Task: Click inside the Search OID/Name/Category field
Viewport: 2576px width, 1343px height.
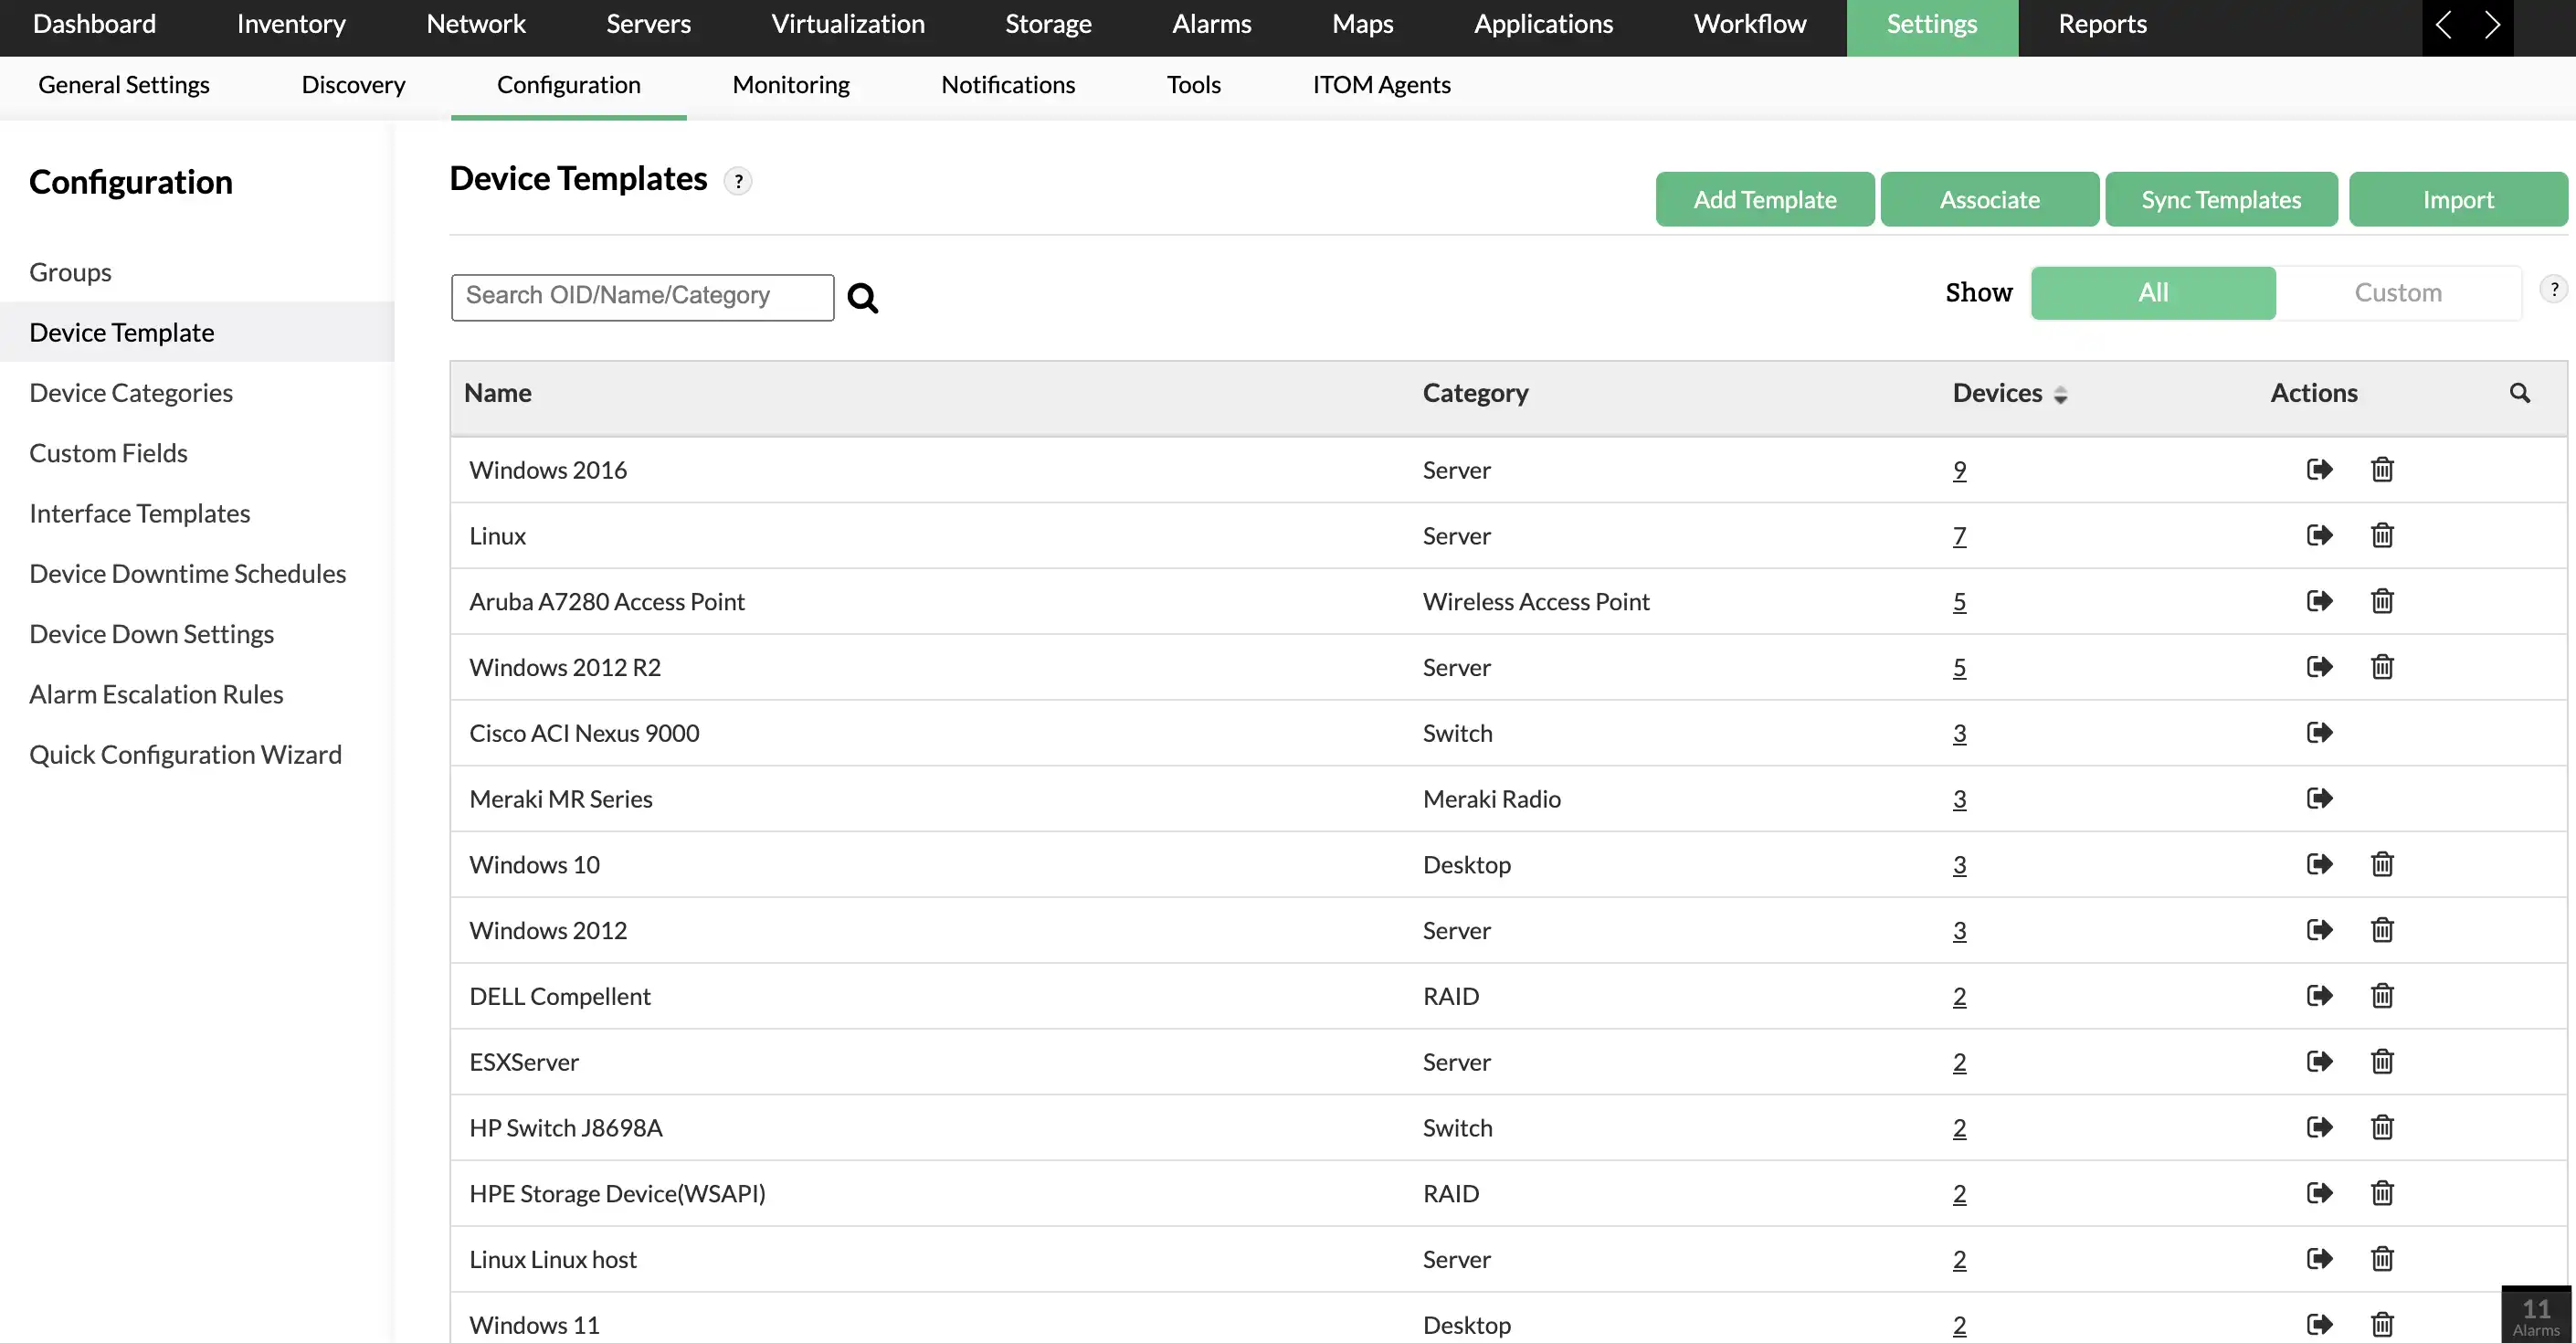Action: 641,295
